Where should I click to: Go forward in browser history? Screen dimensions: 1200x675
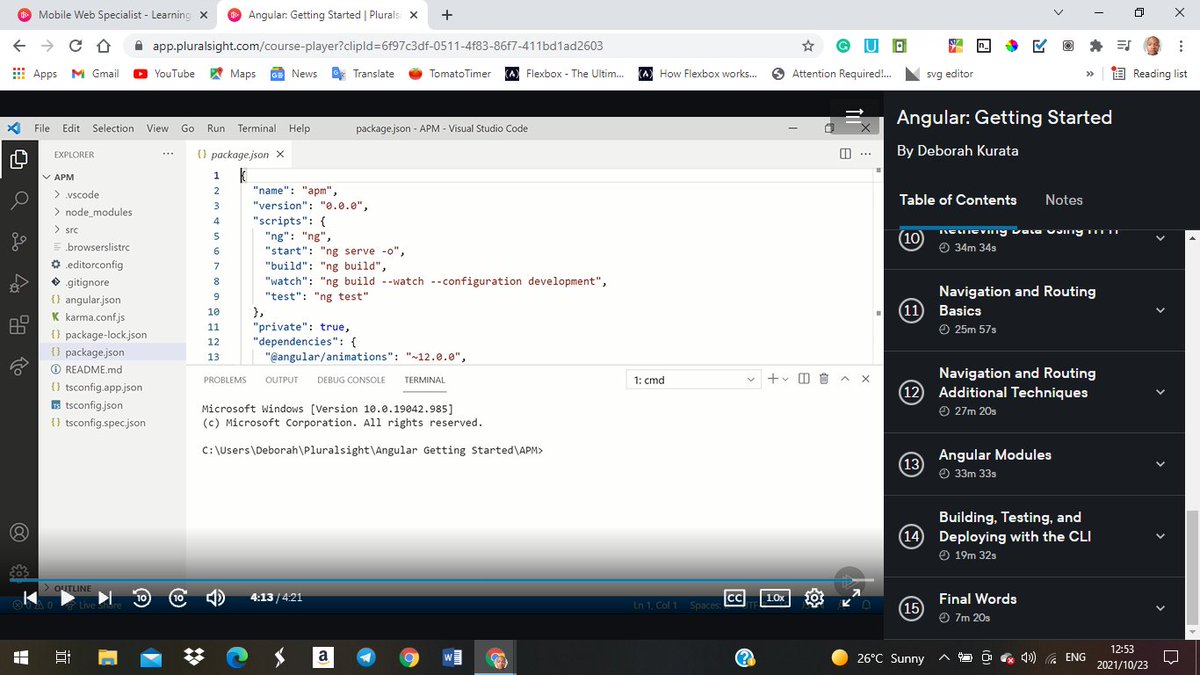click(x=48, y=46)
